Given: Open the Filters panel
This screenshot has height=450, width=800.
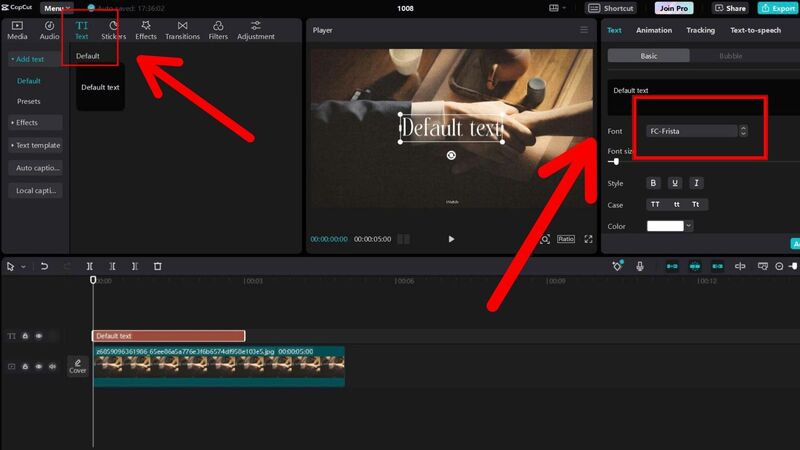Looking at the screenshot, I should (218, 30).
